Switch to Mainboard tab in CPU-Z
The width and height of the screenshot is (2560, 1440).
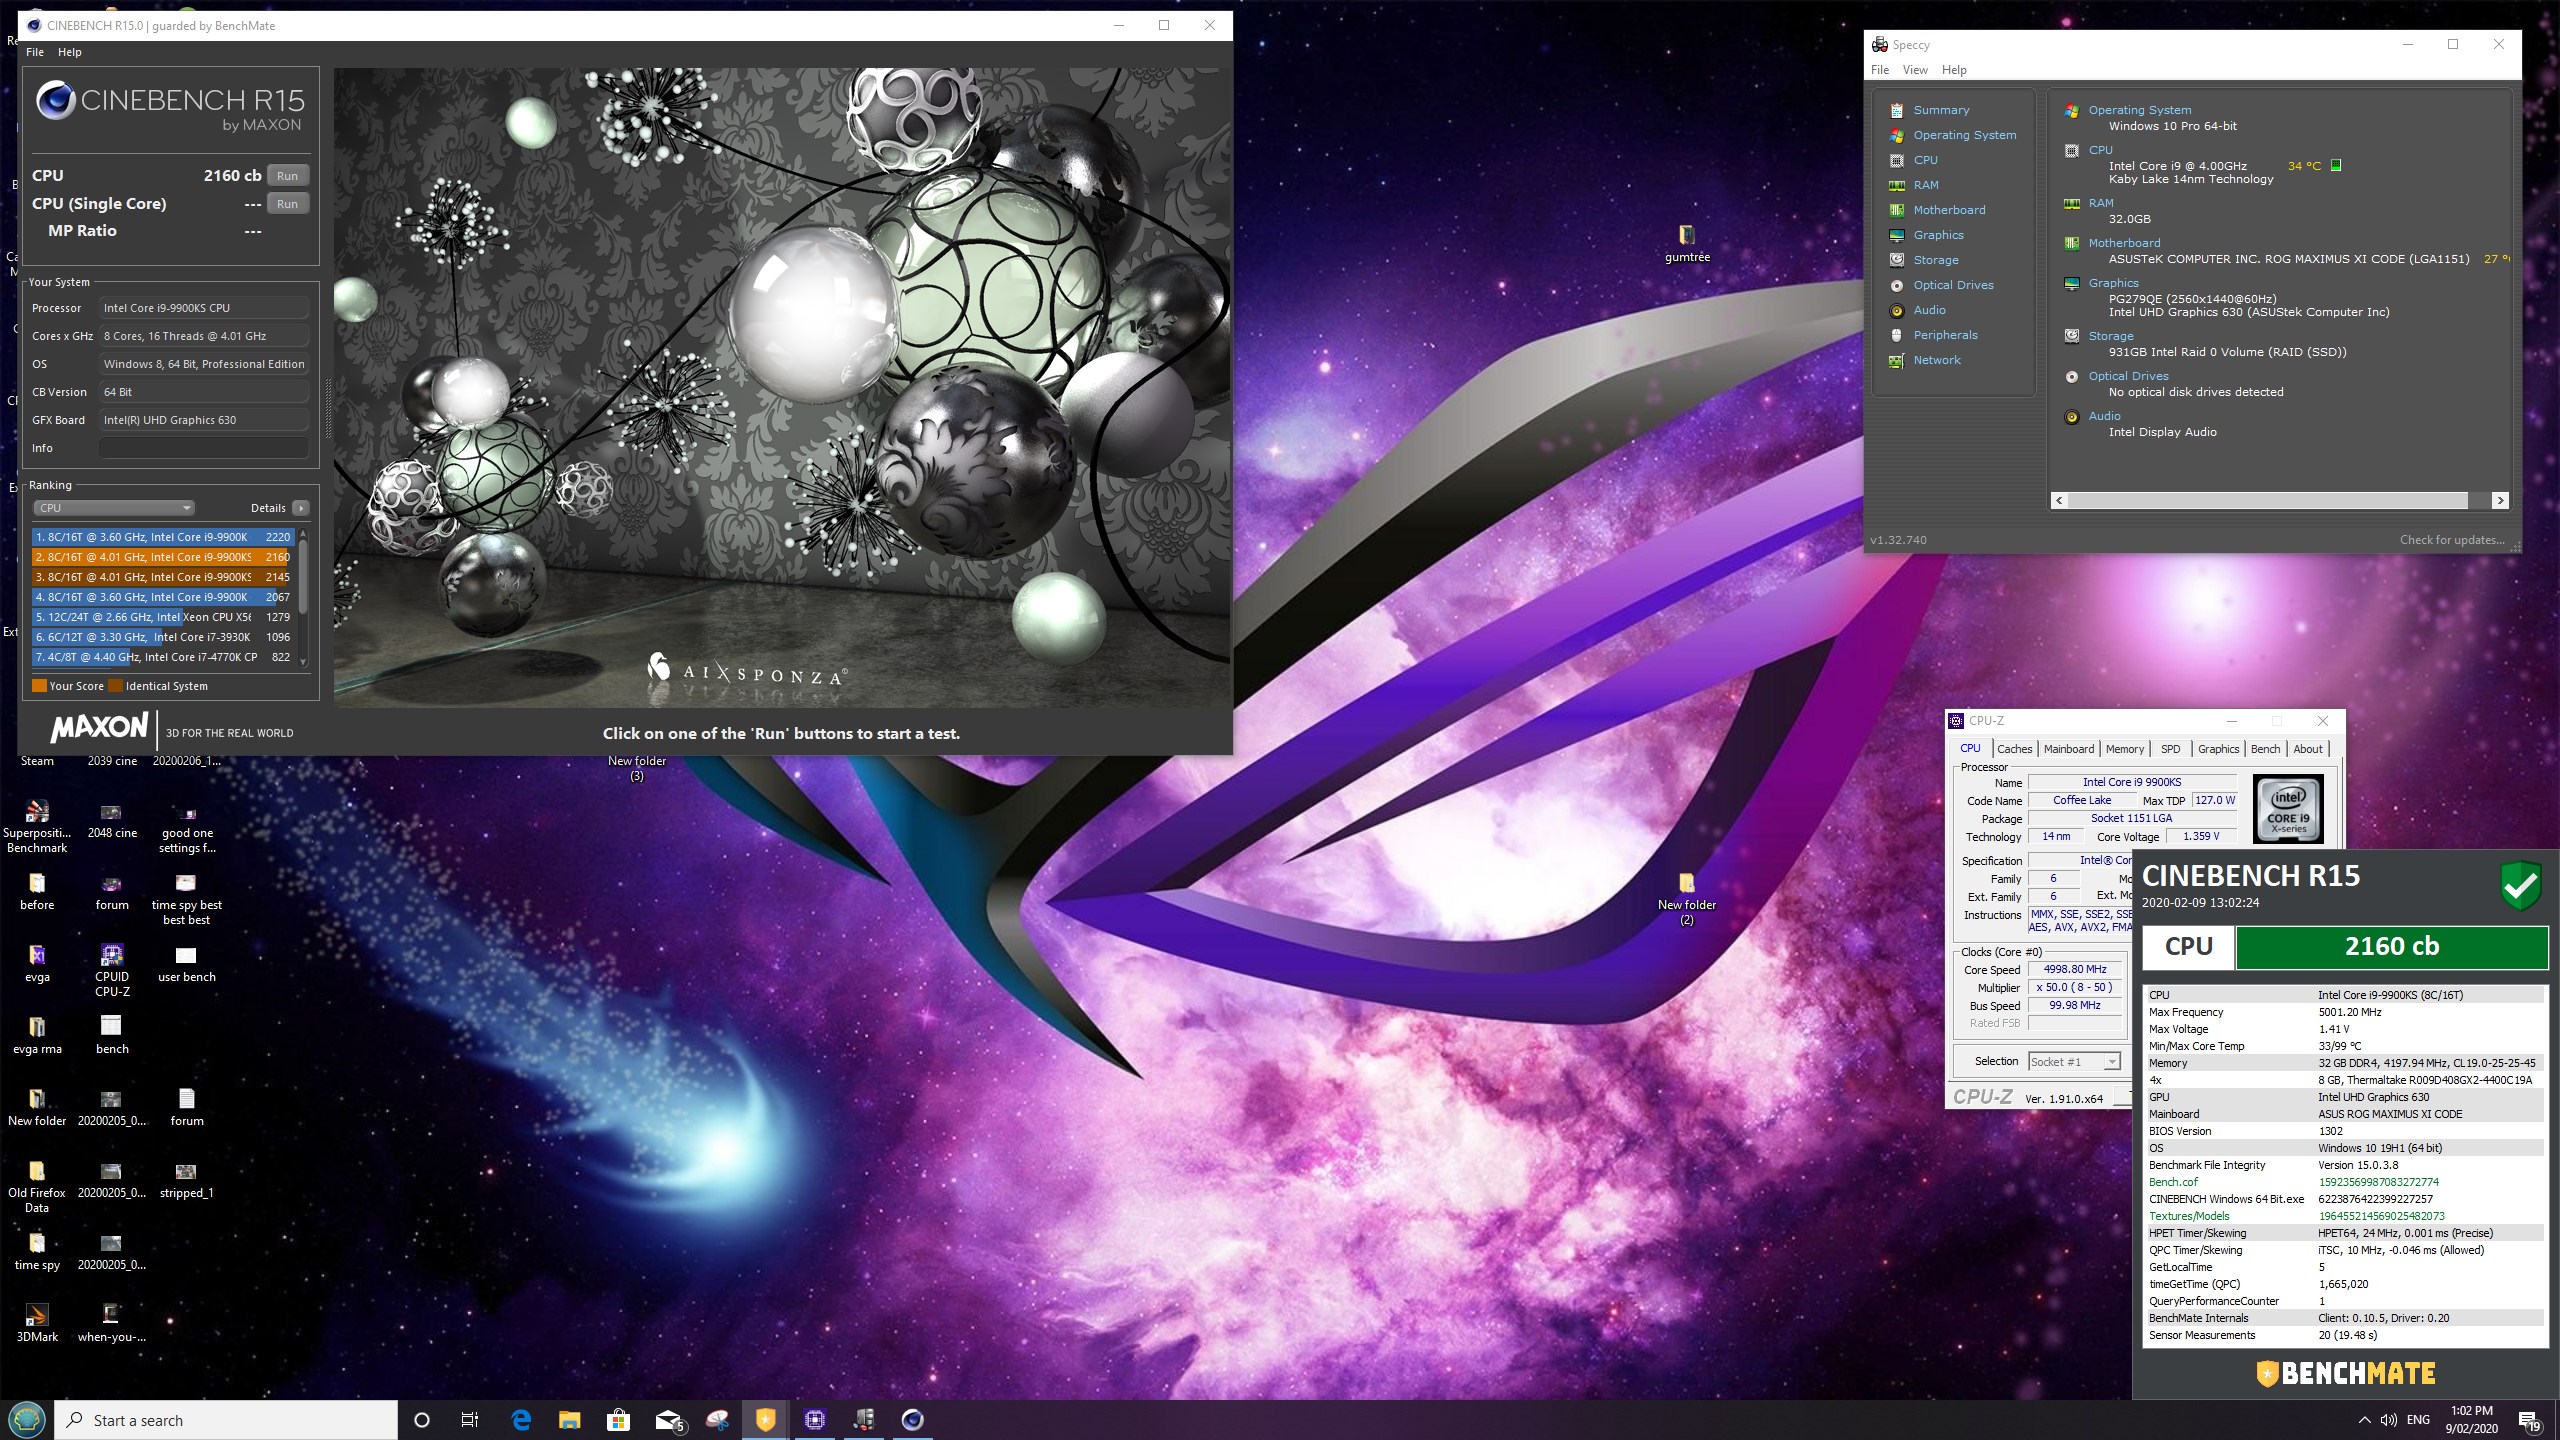pyautogui.click(x=2068, y=749)
